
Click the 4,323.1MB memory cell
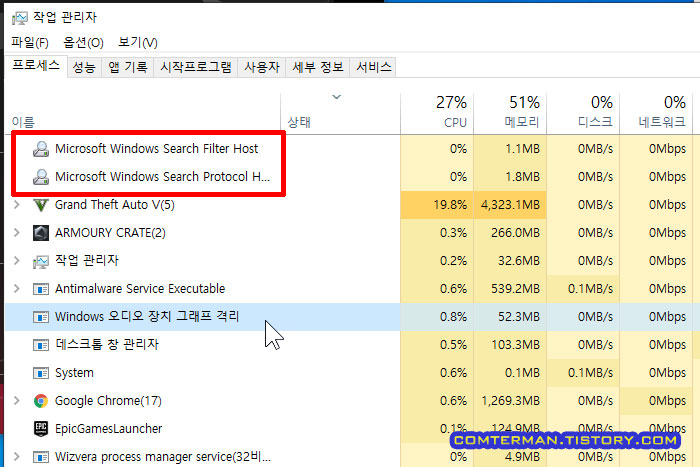click(510, 205)
